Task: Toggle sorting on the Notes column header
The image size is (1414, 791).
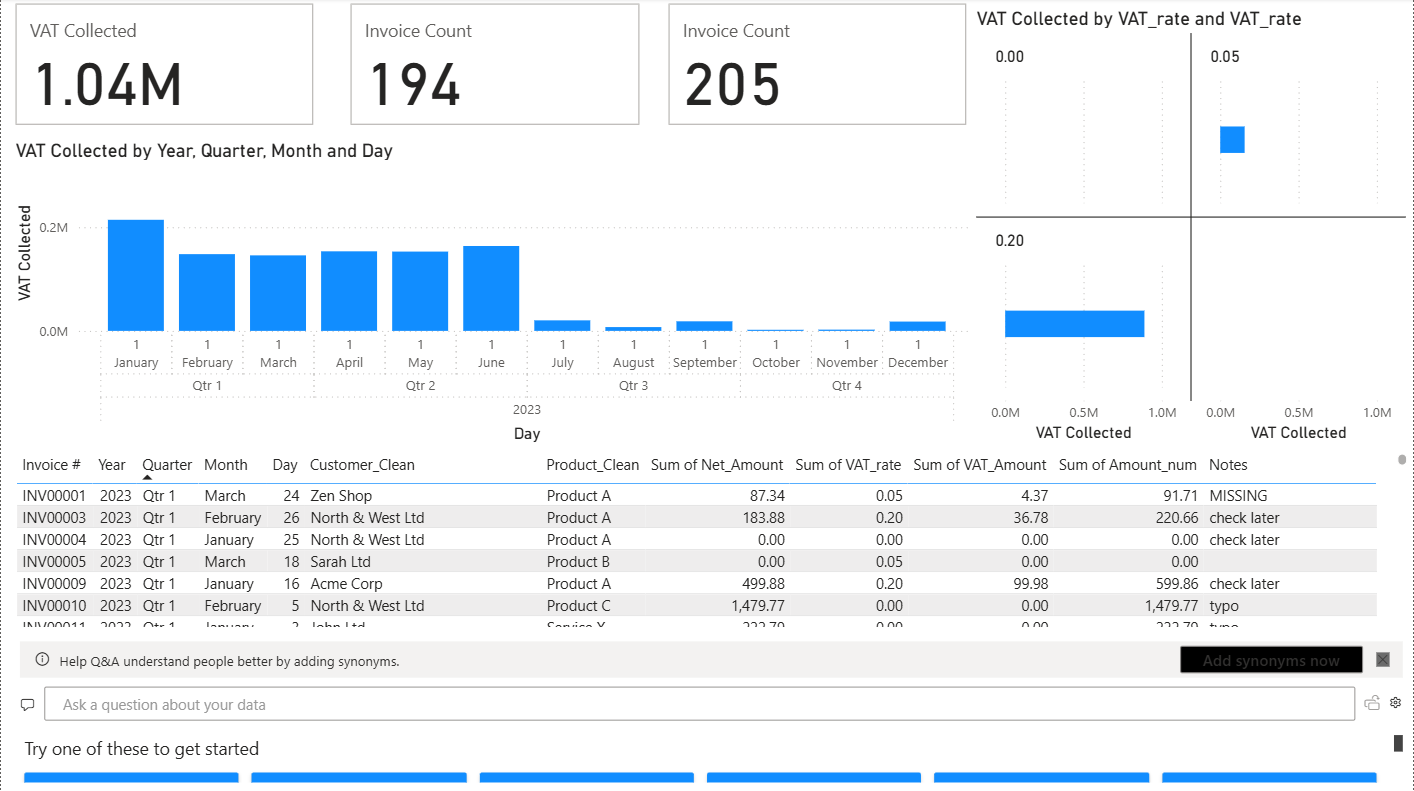Action: (1228, 464)
